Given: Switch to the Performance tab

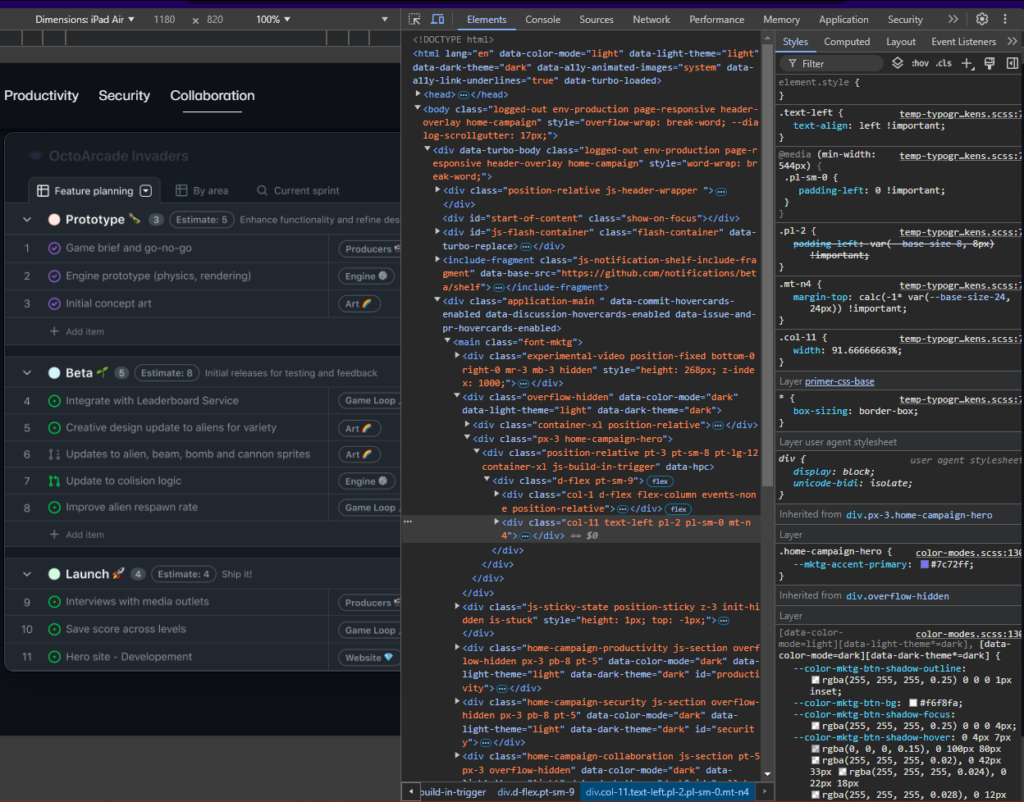Looking at the screenshot, I should pos(716,20).
